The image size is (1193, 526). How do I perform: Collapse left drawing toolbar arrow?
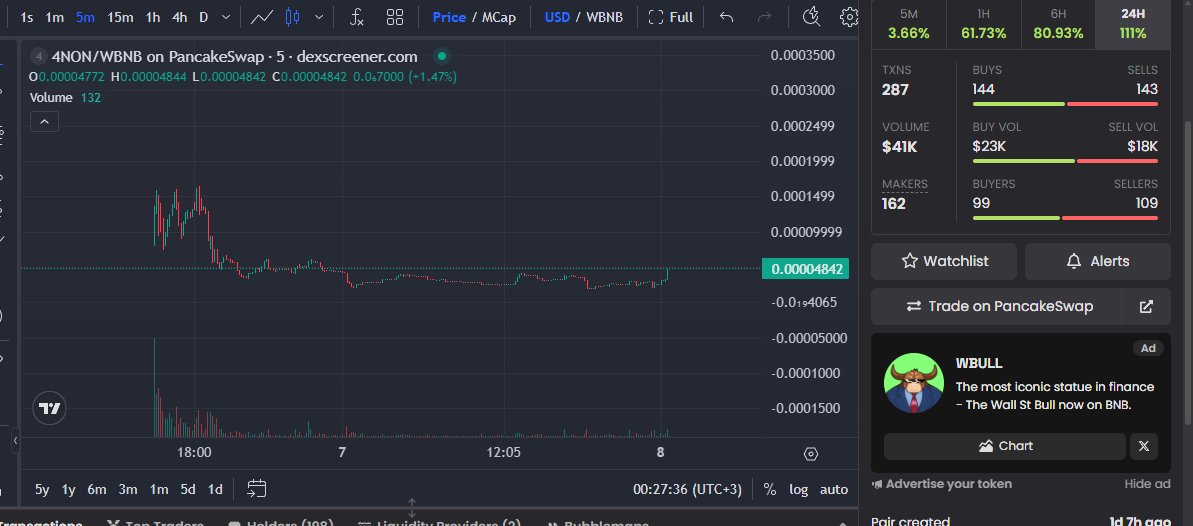tap(15, 440)
